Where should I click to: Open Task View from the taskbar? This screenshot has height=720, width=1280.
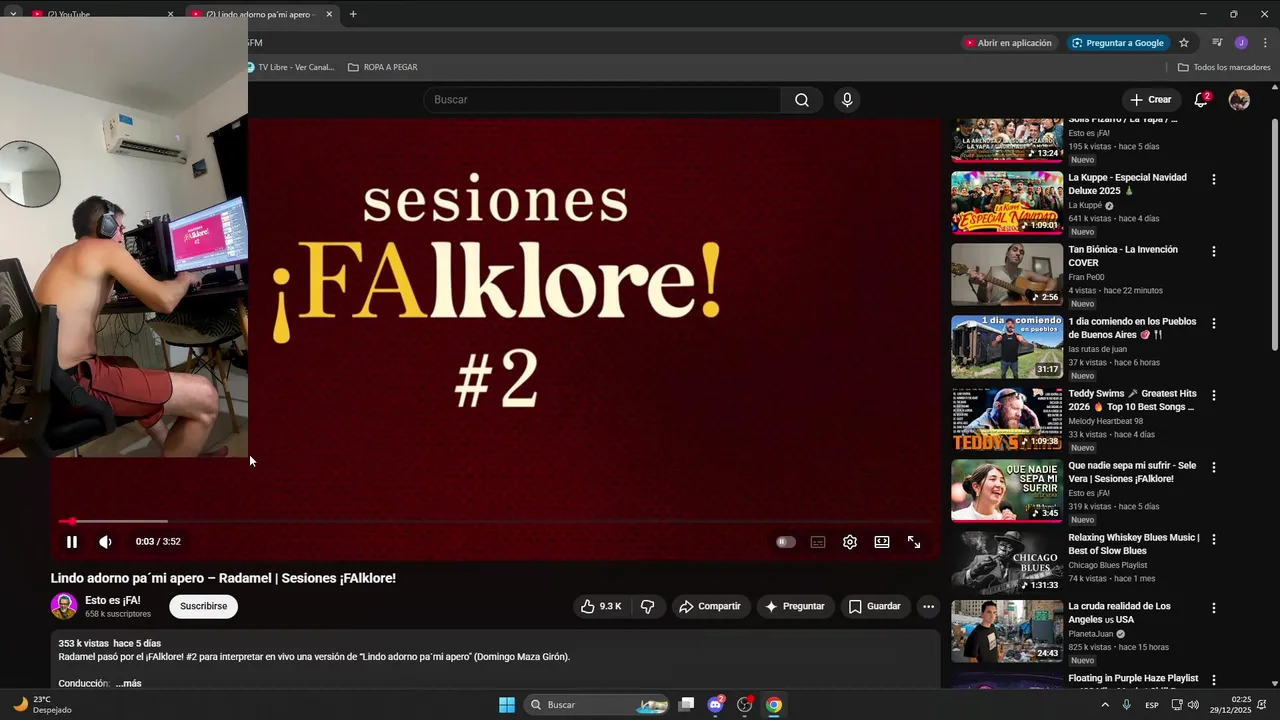click(686, 705)
